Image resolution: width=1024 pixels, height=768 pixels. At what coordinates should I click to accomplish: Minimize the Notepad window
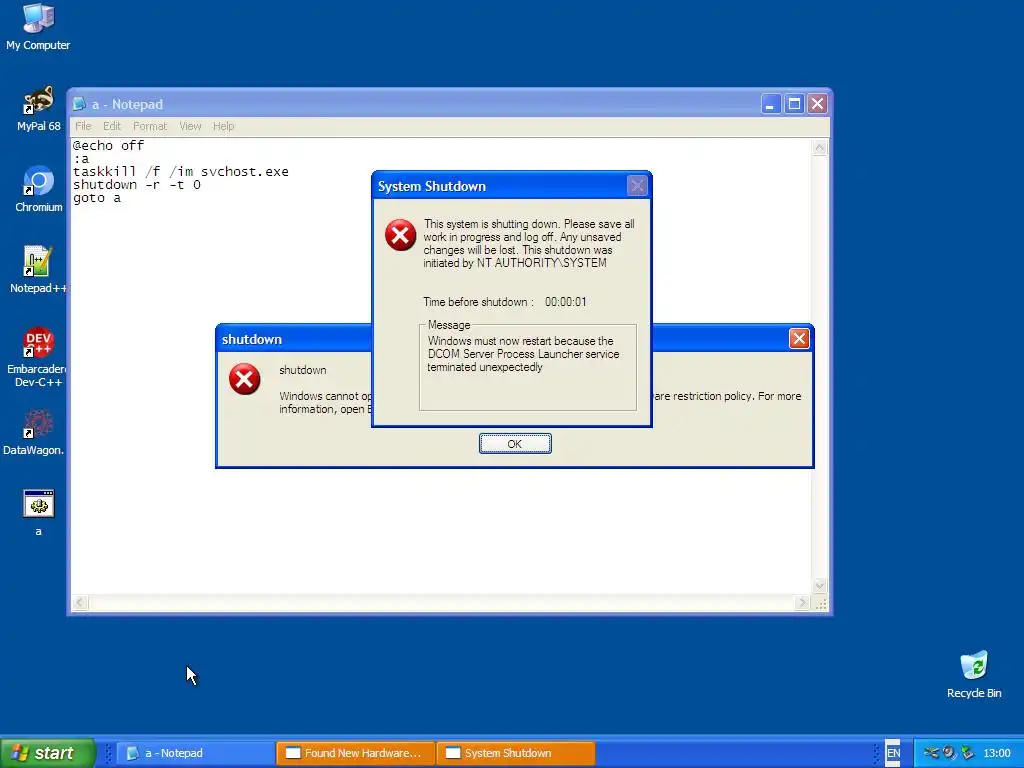771,104
